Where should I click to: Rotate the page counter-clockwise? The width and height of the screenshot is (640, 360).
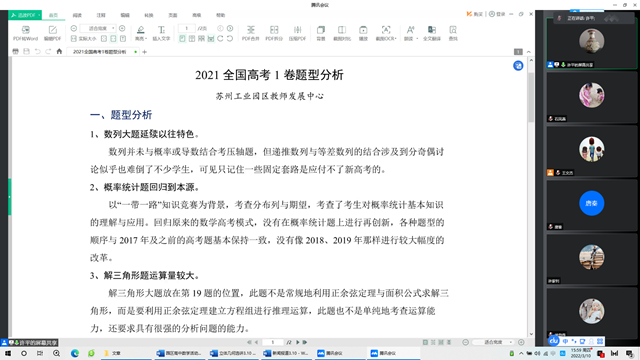230,38
